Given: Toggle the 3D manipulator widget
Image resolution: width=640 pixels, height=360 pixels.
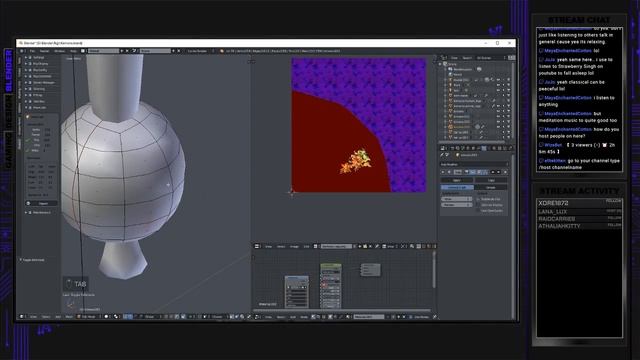Looking at the screenshot, I should (126, 316).
